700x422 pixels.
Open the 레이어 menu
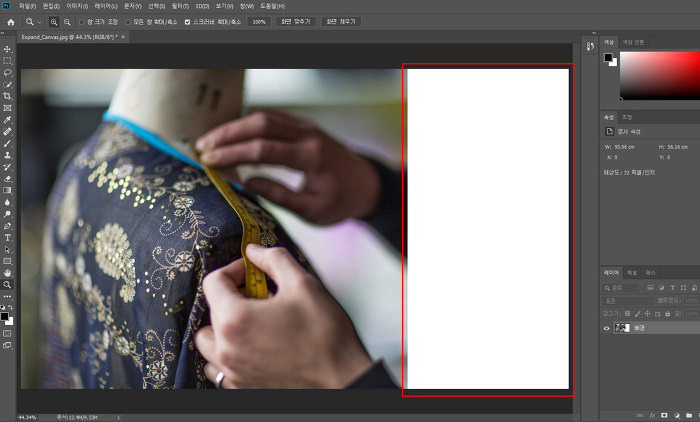tap(106, 6)
